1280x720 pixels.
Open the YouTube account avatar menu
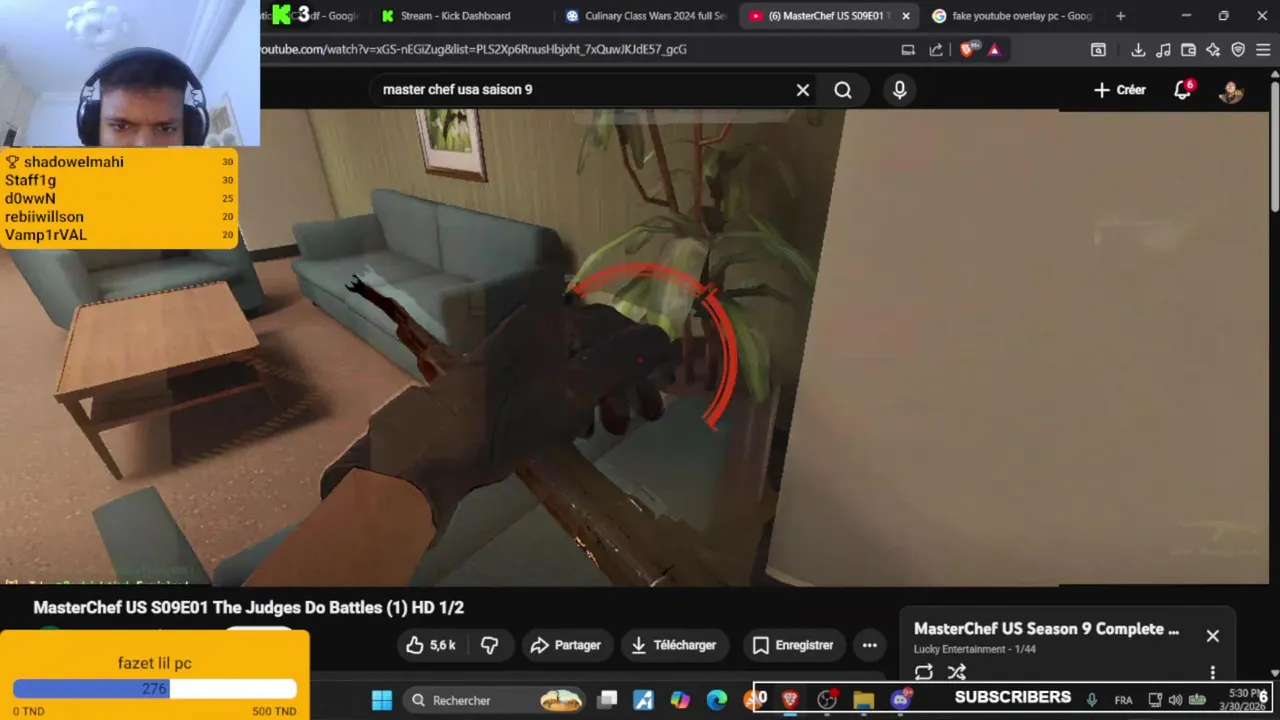coord(1231,90)
